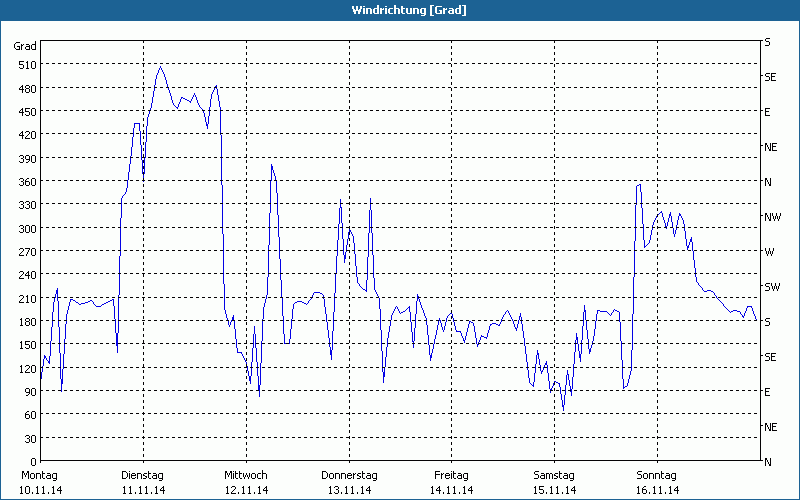Select the date '15.11.14'

(x=554, y=490)
